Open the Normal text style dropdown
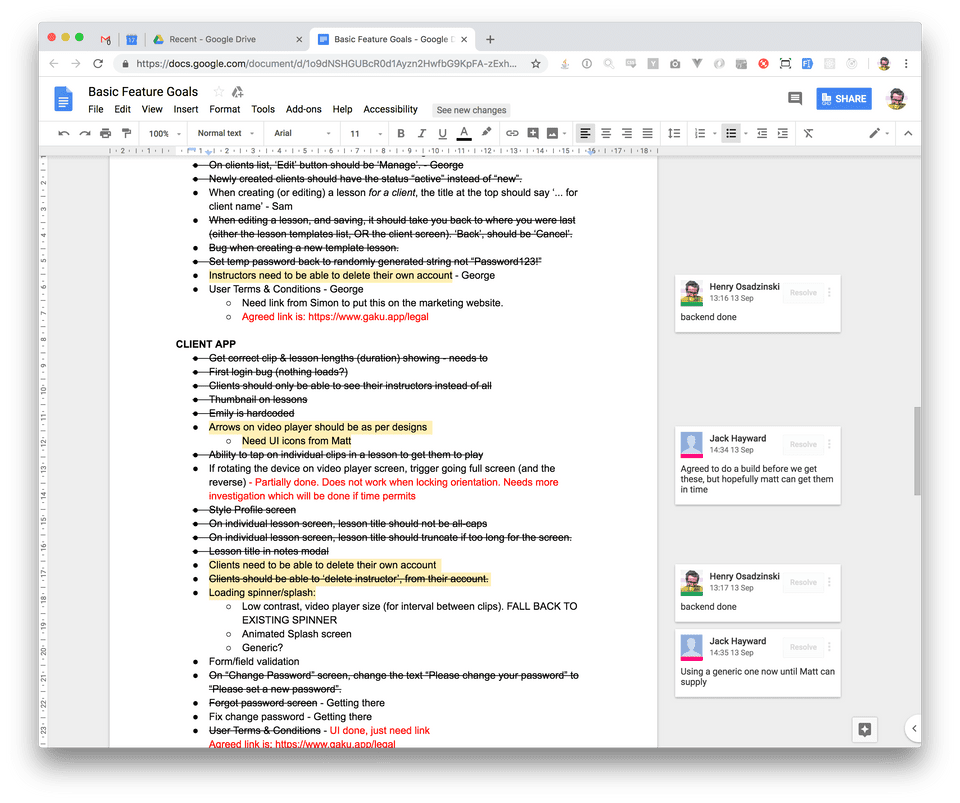The width and height of the screenshot is (960, 803). (225, 133)
